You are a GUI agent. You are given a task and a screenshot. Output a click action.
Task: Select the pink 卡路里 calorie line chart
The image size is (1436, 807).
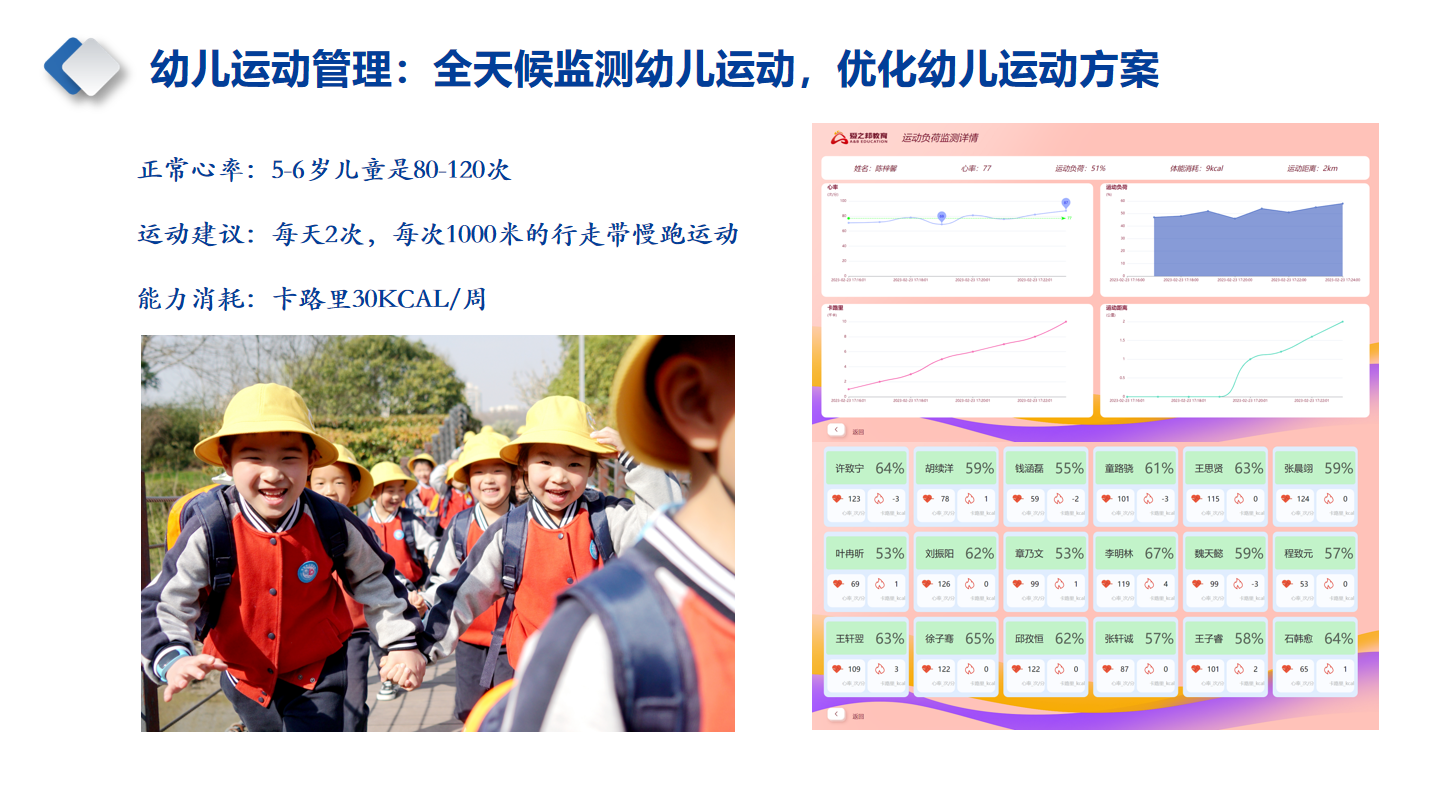956,360
